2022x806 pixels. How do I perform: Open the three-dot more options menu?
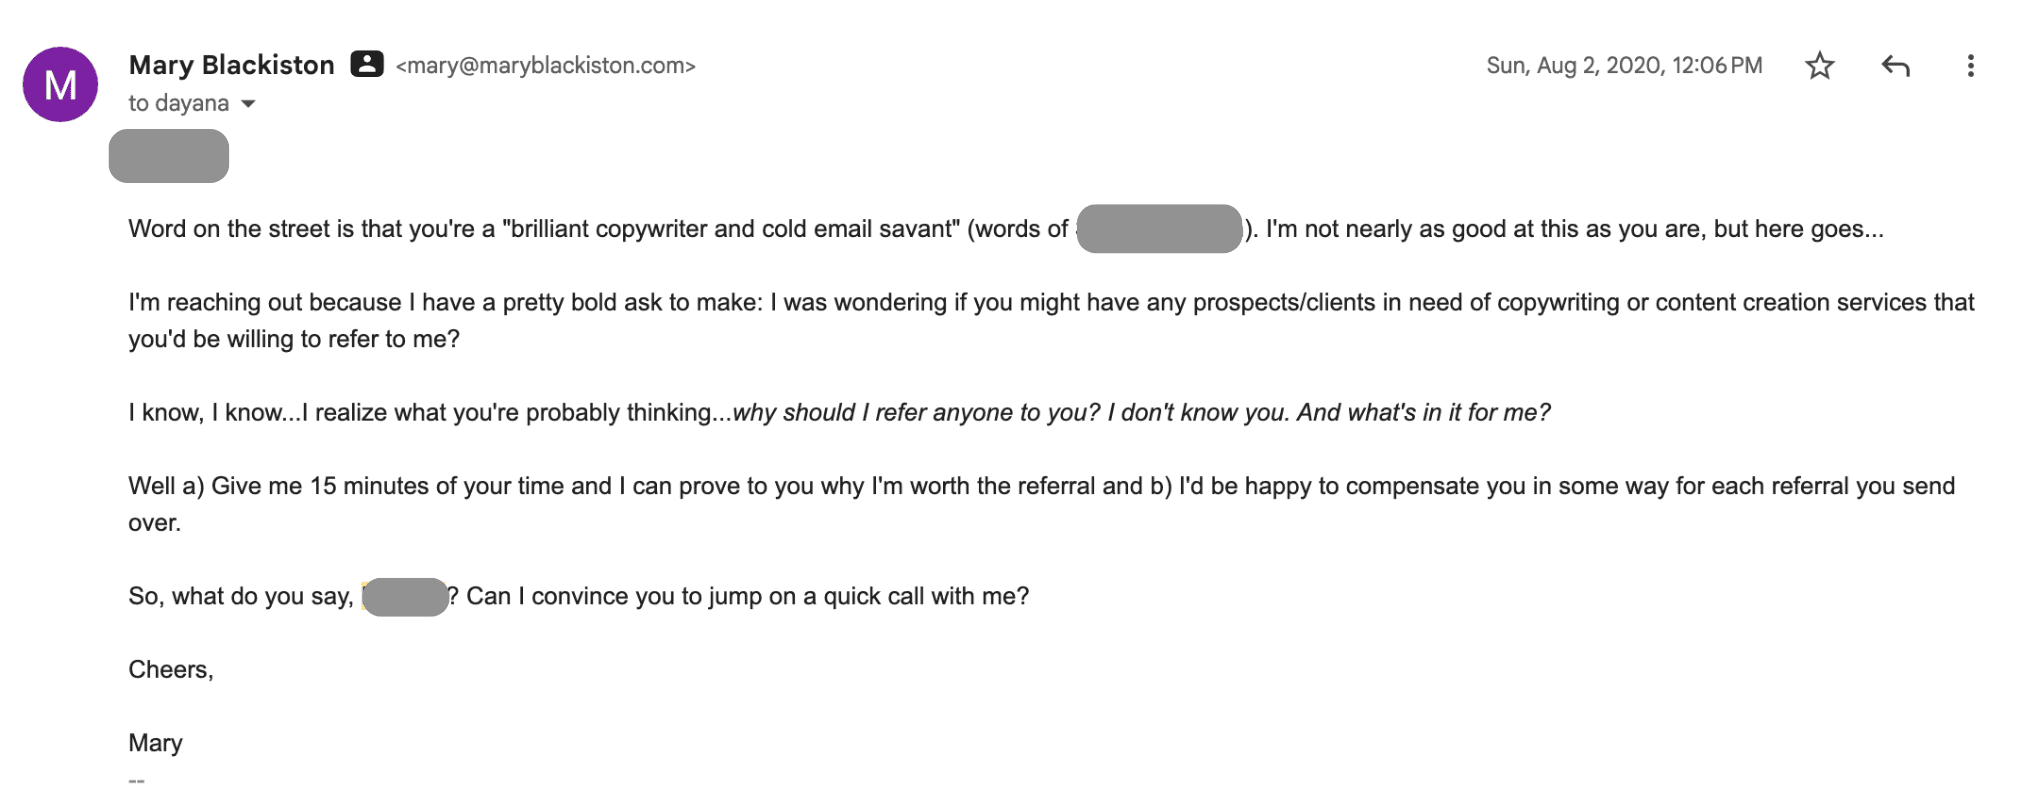[1970, 66]
